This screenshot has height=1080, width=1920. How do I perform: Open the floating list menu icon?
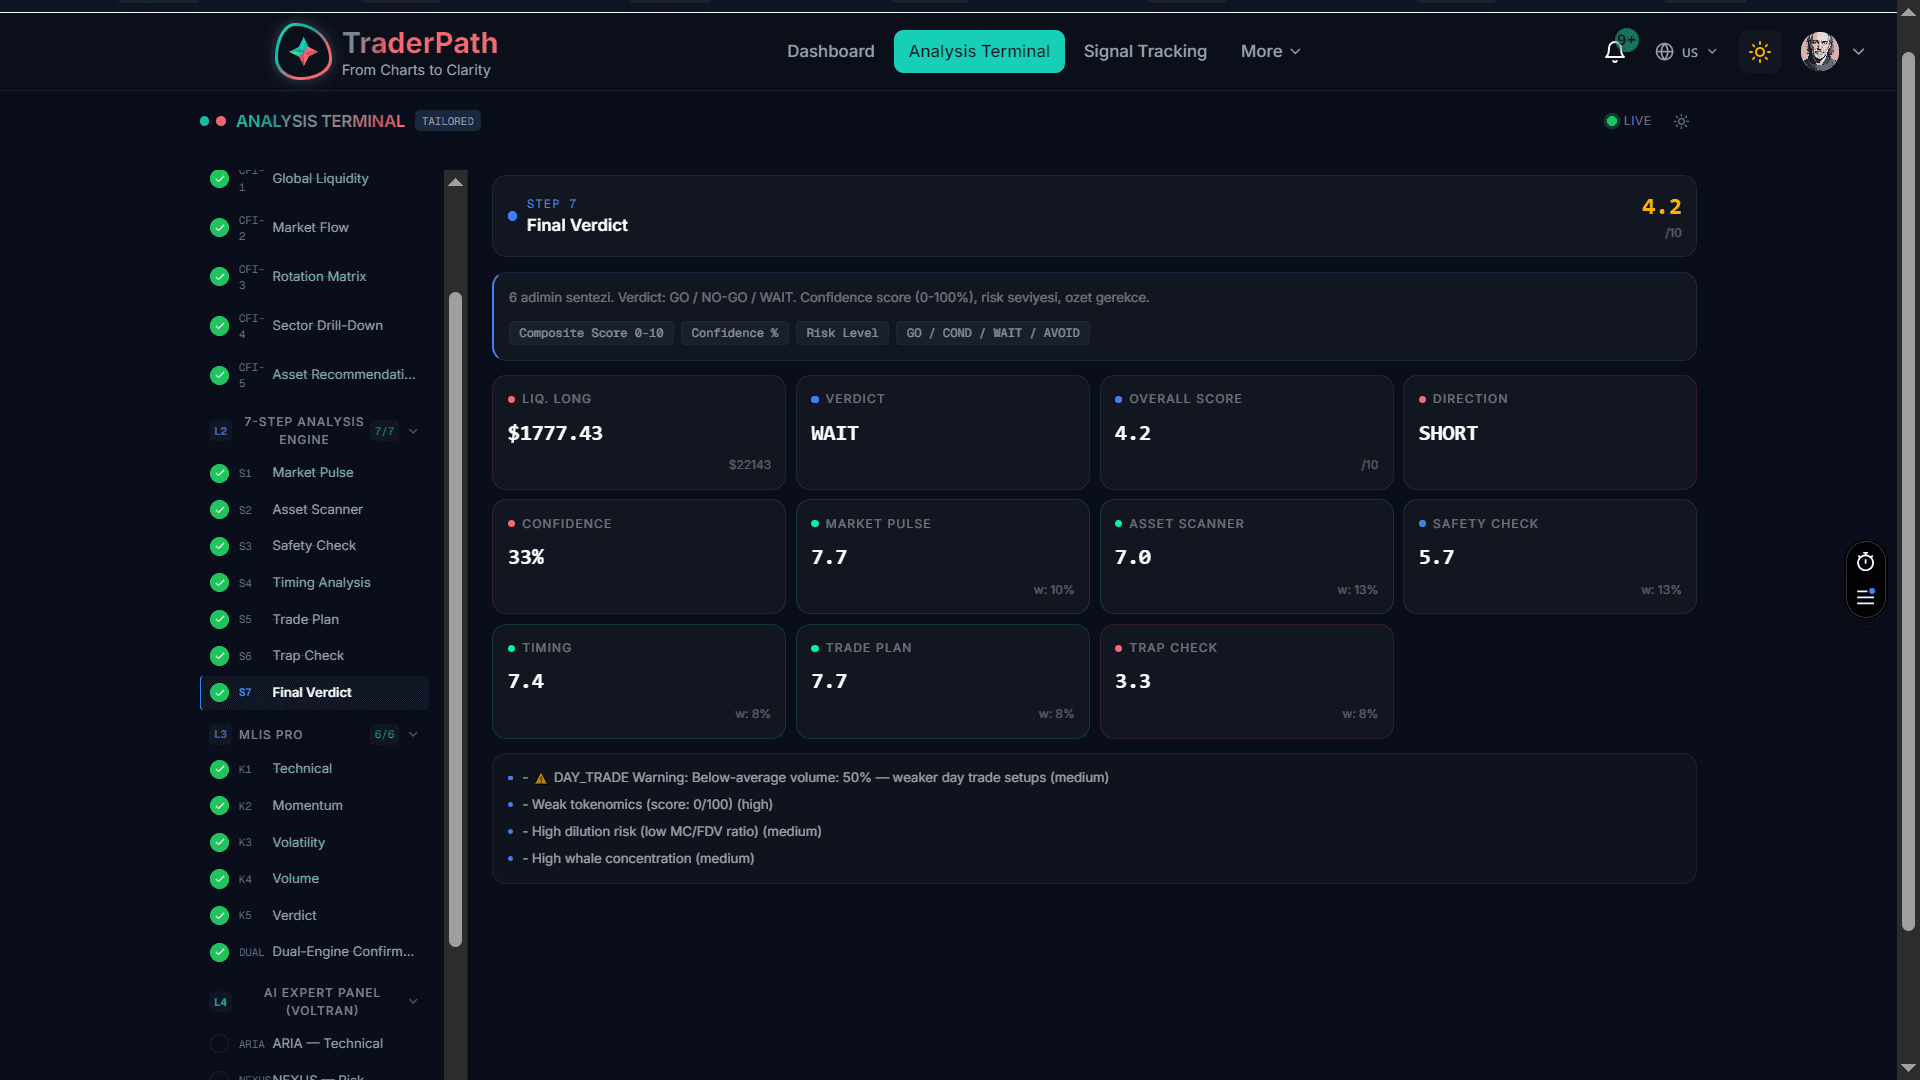[1865, 597]
